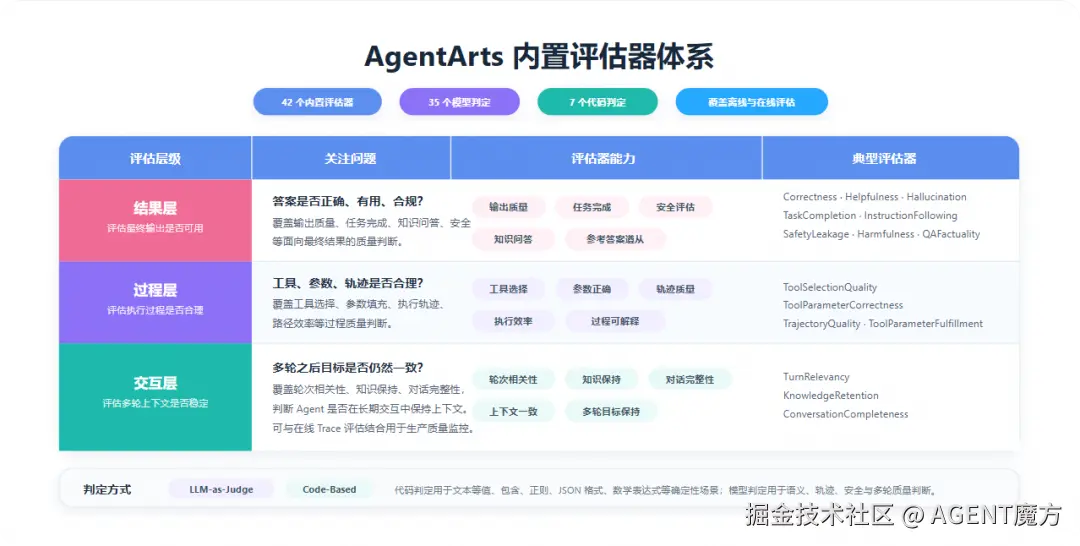
Task: Click the "关注问题" column header
Action: coord(351,158)
